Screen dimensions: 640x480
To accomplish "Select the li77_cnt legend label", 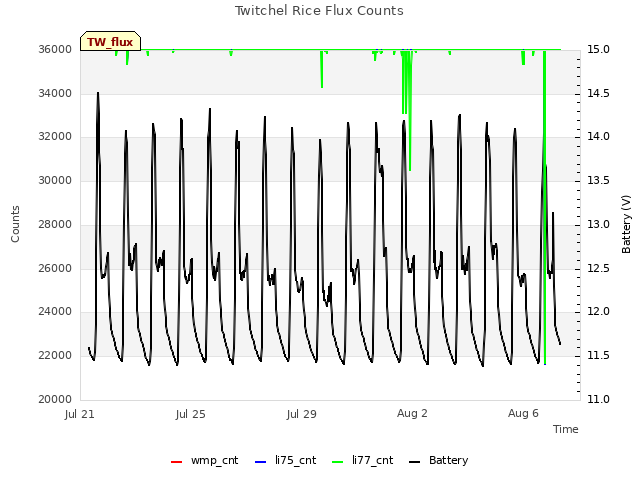I will coord(373,460).
